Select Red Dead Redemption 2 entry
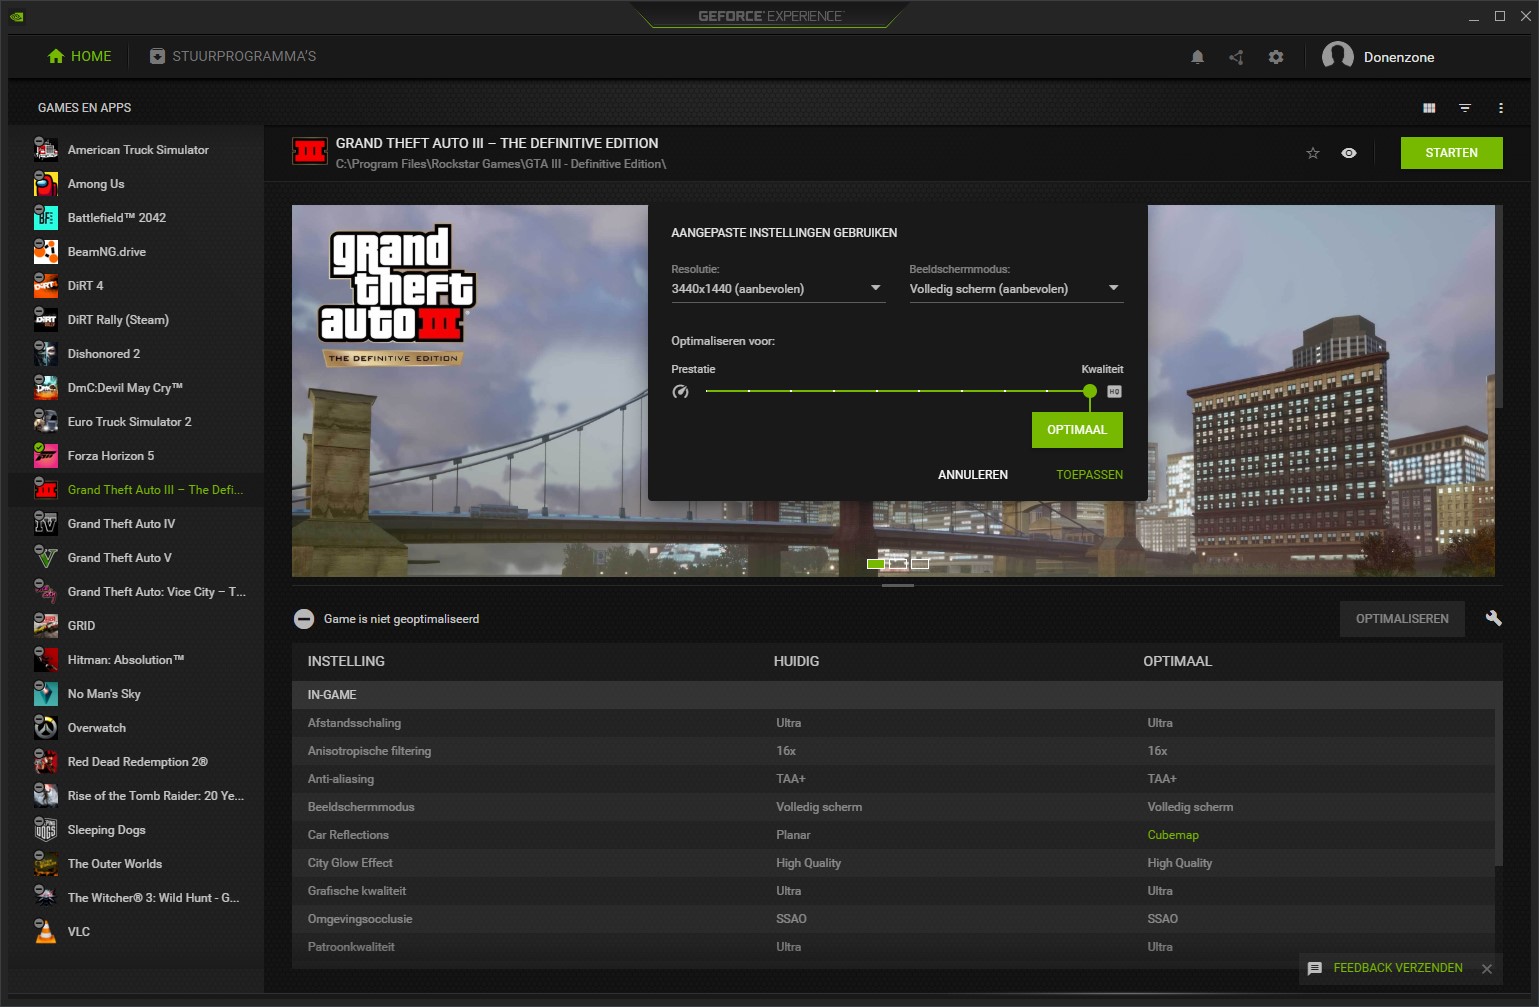Viewport: 1539px width, 1007px height. coord(136,762)
